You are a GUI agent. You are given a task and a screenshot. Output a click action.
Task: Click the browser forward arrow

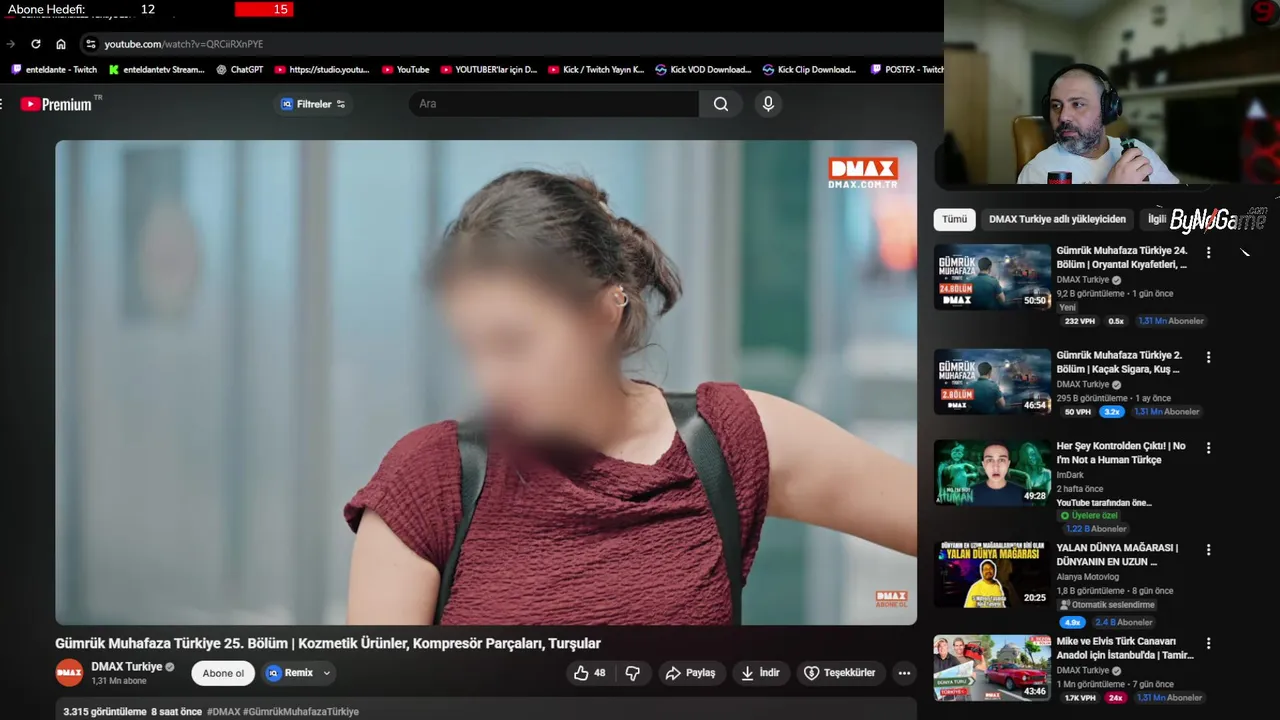(x=11, y=44)
